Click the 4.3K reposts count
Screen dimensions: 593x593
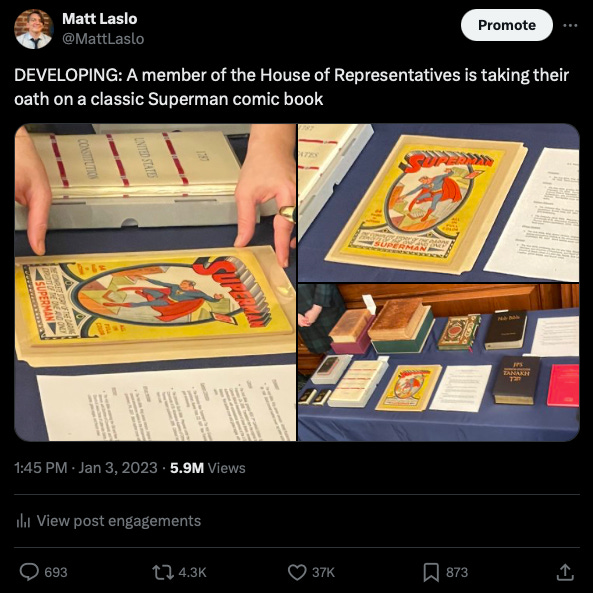pyautogui.click(x=192, y=572)
